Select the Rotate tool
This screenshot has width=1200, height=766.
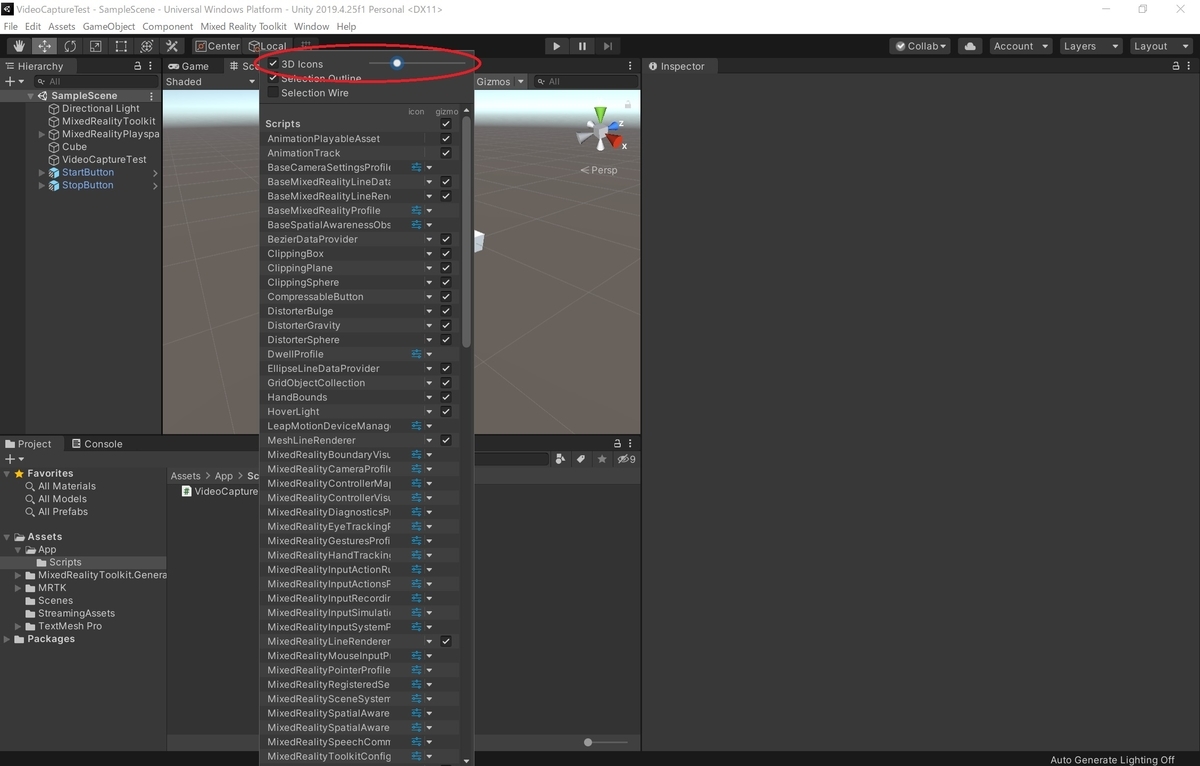click(x=70, y=46)
